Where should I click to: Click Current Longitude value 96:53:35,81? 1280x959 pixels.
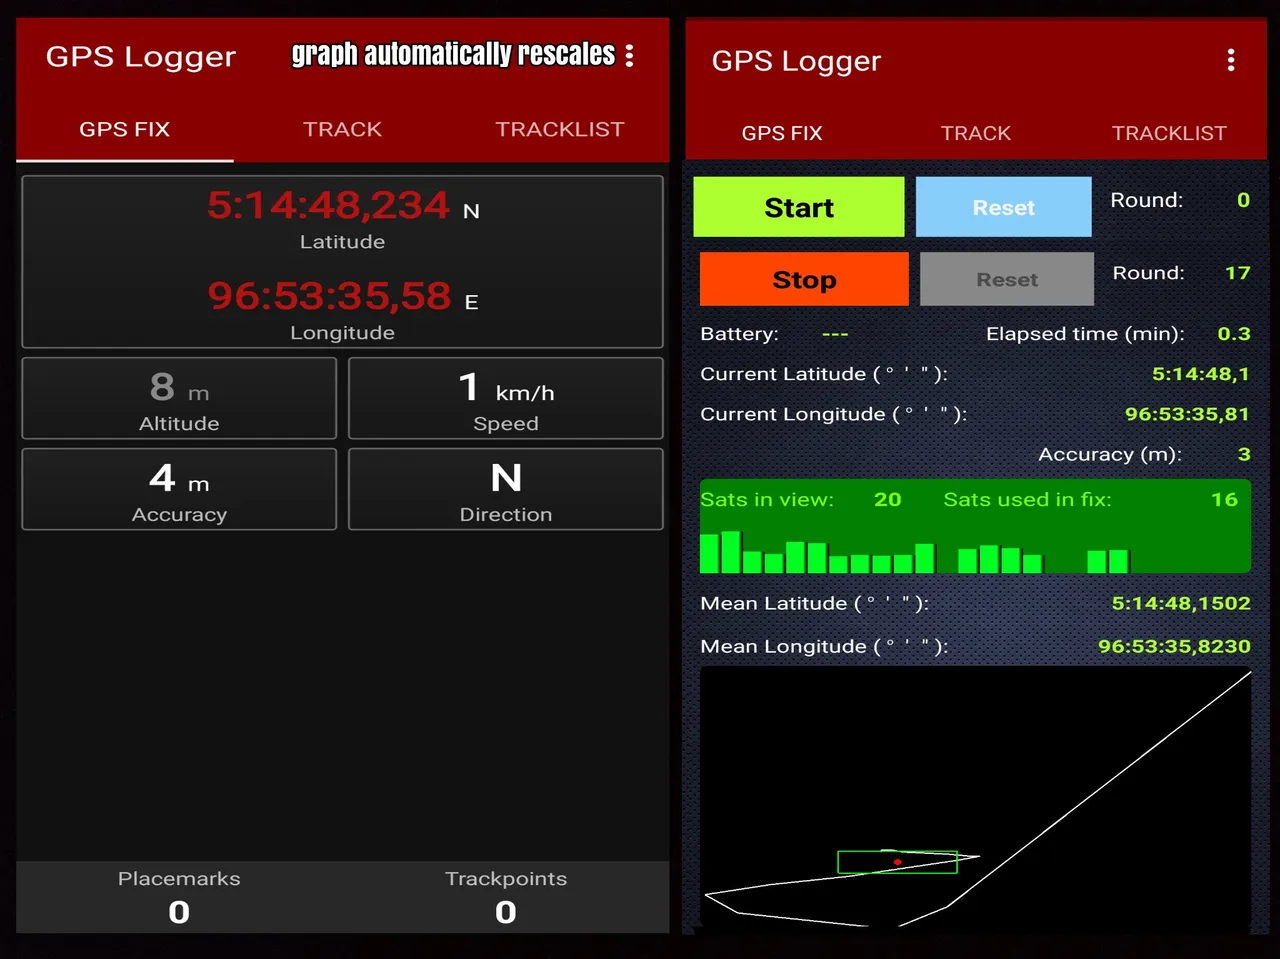point(1187,414)
